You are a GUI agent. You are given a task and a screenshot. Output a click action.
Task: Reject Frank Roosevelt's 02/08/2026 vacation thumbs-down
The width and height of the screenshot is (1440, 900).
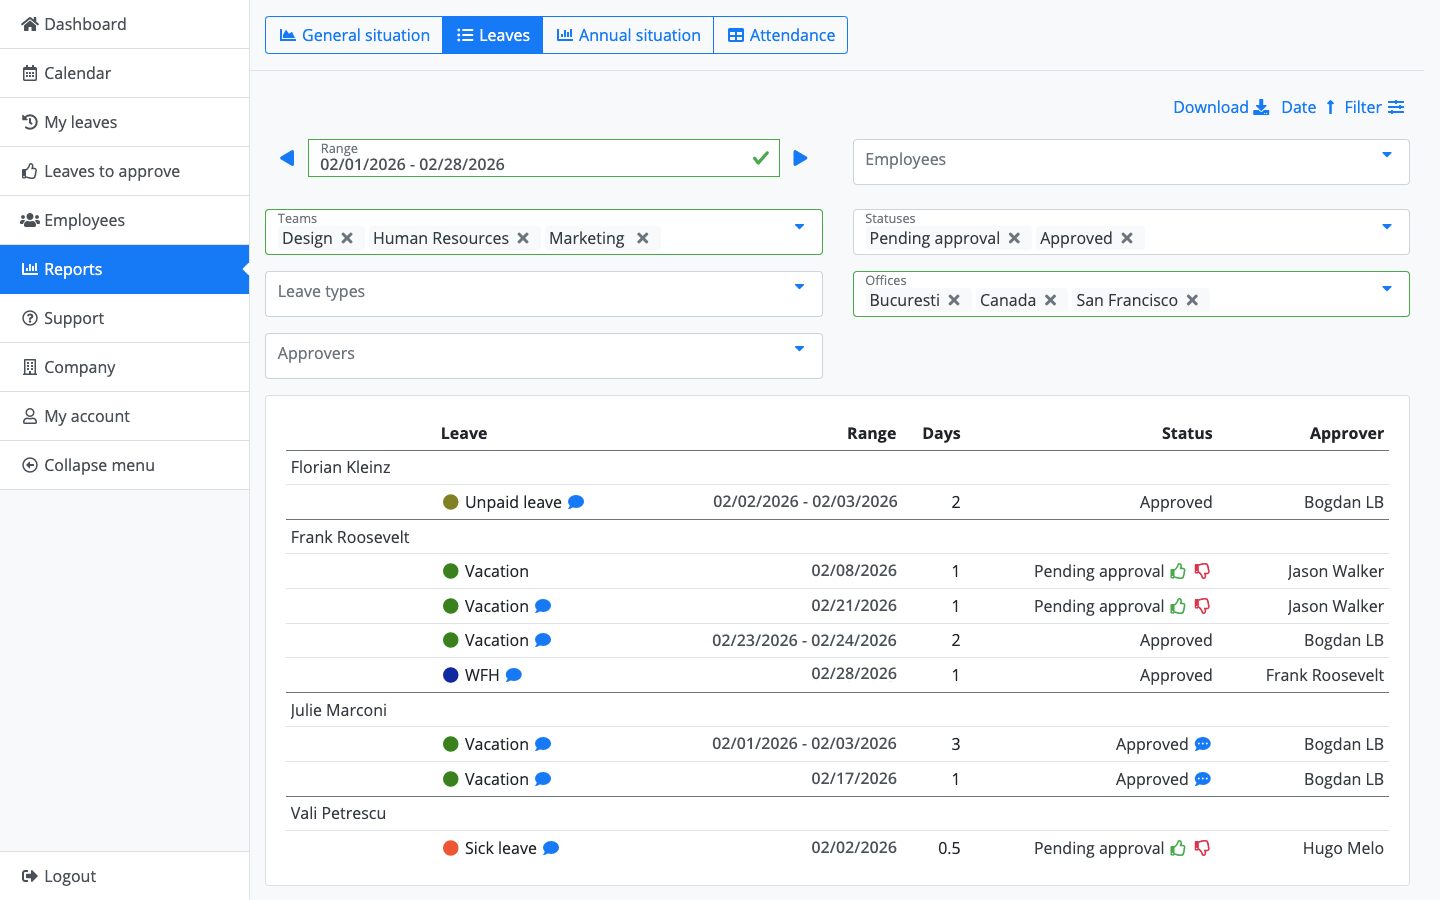tap(1202, 571)
